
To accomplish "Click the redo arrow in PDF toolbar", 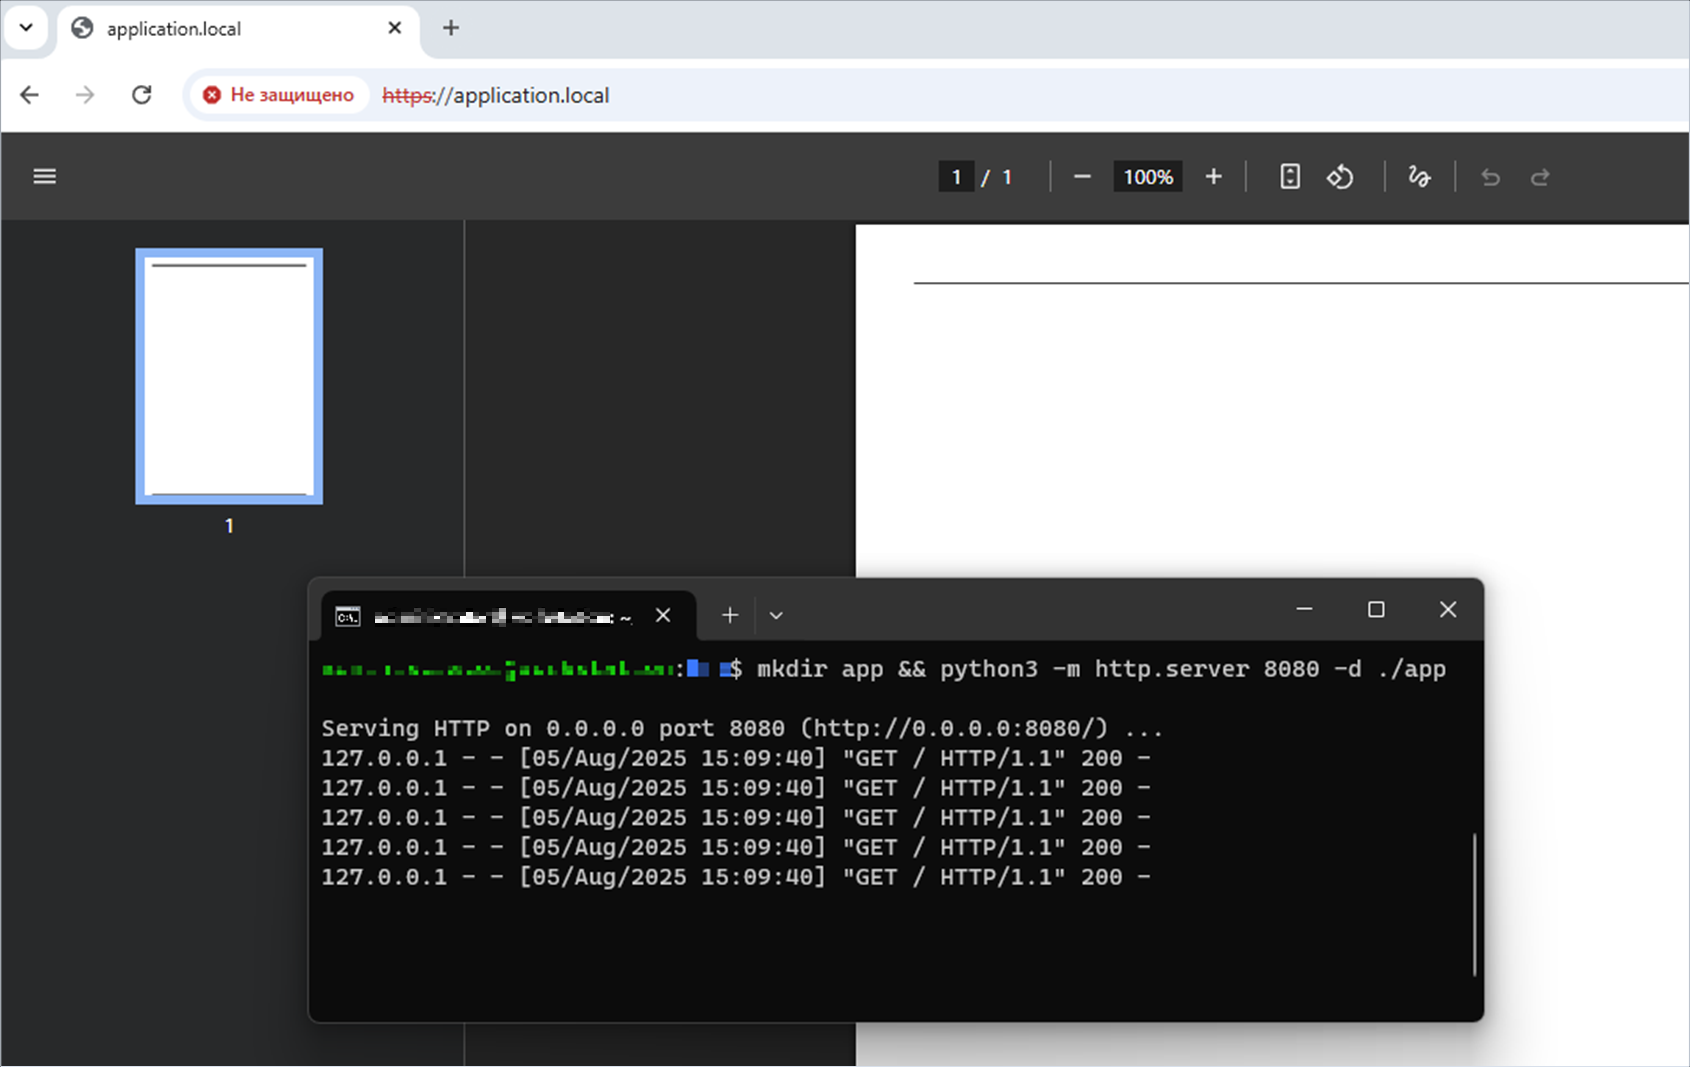I will point(1540,177).
